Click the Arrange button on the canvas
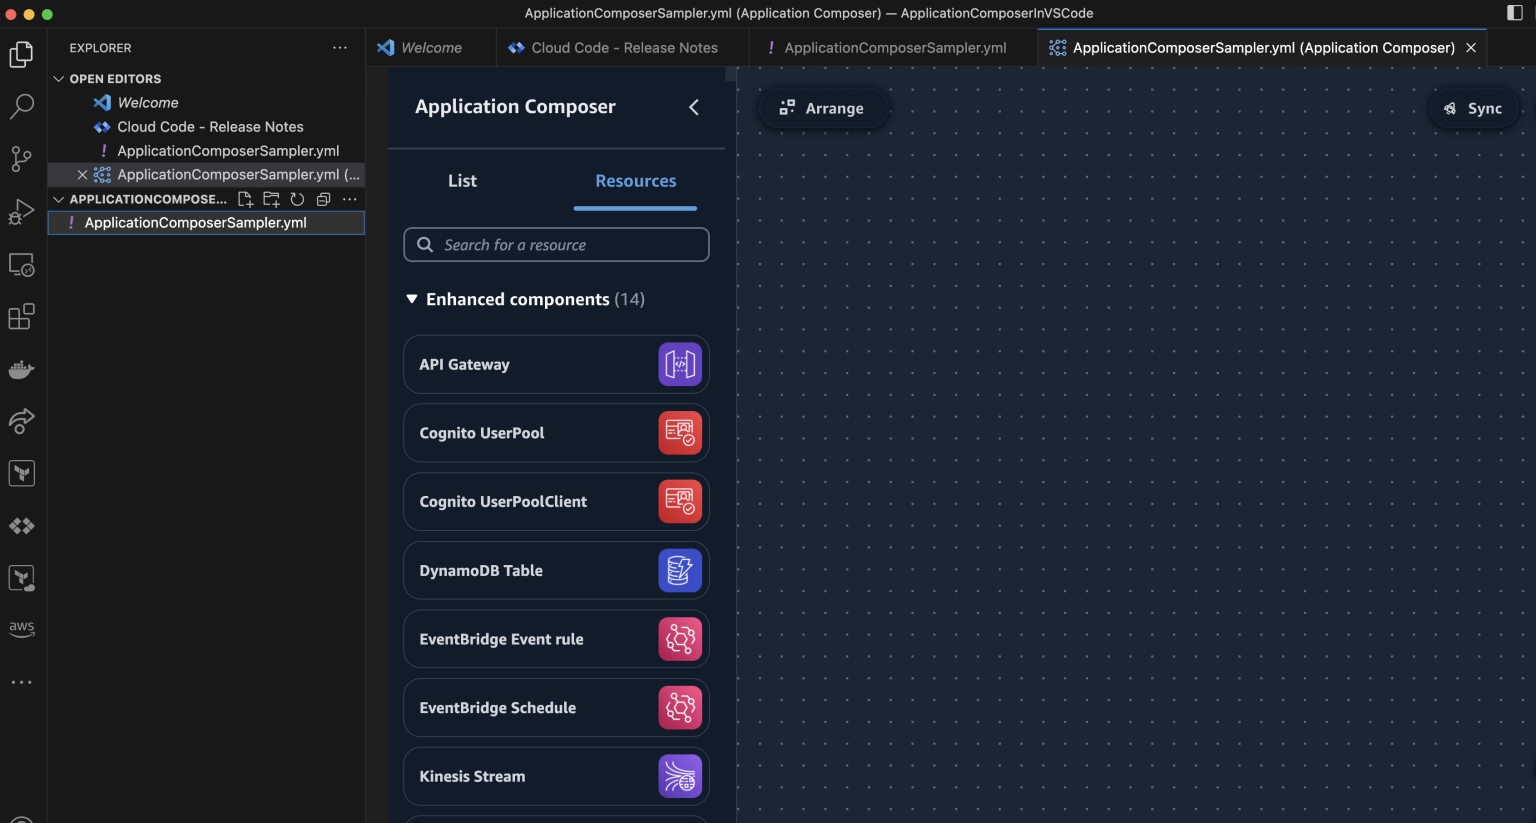The height and width of the screenshot is (823, 1536). coord(823,108)
